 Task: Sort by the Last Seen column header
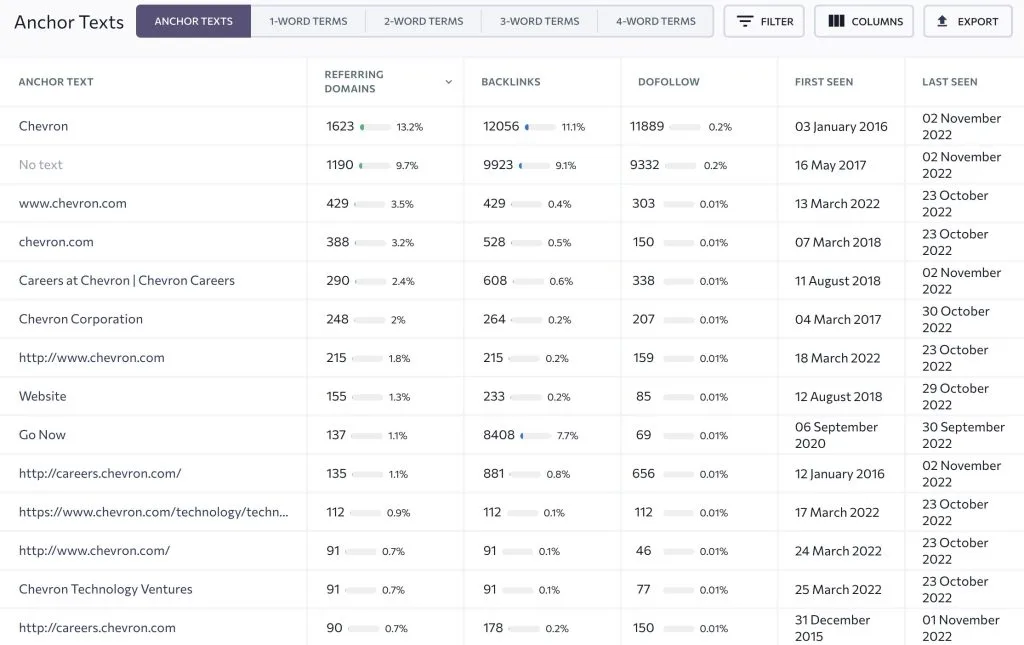pos(950,82)
